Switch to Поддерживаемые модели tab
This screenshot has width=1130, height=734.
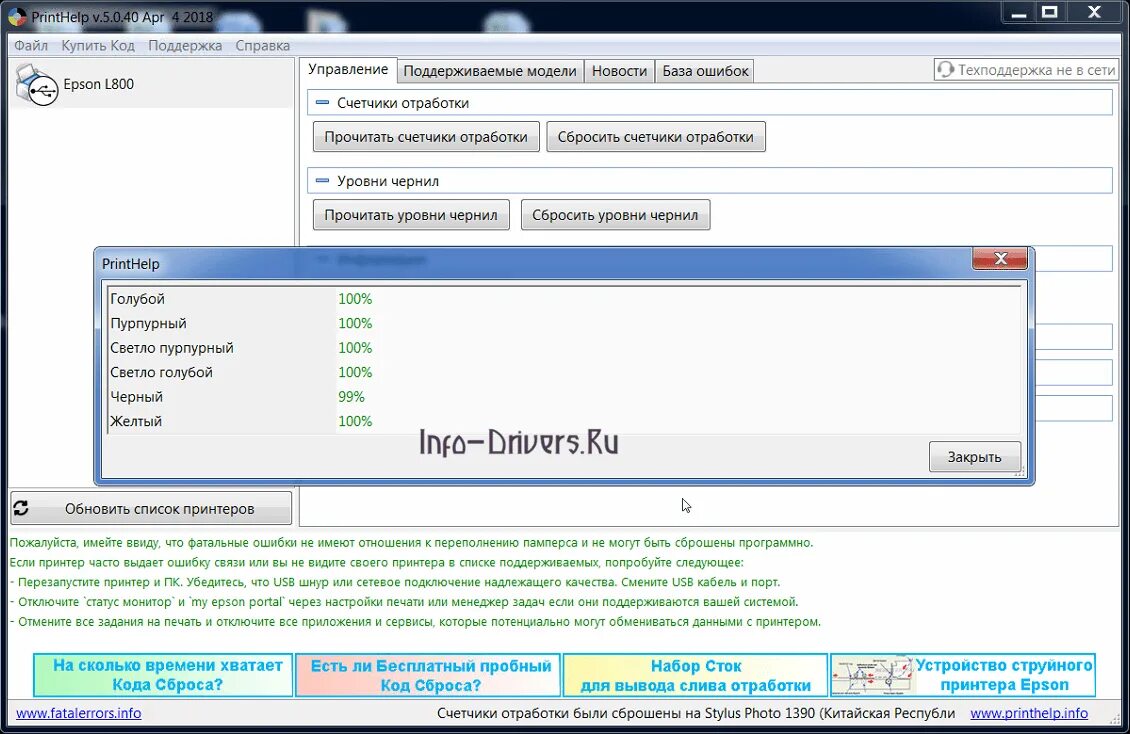coord(490,71)
